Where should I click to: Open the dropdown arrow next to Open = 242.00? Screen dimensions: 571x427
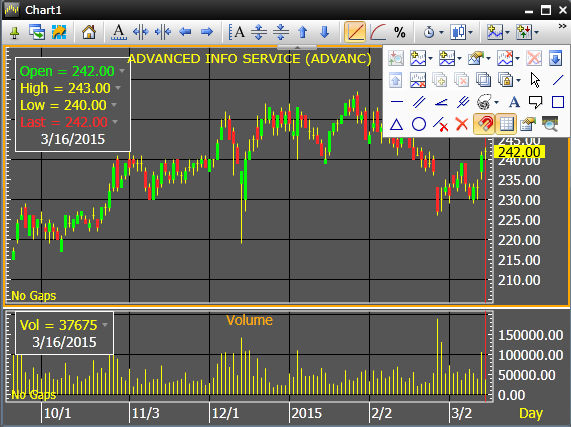(122, 71)
